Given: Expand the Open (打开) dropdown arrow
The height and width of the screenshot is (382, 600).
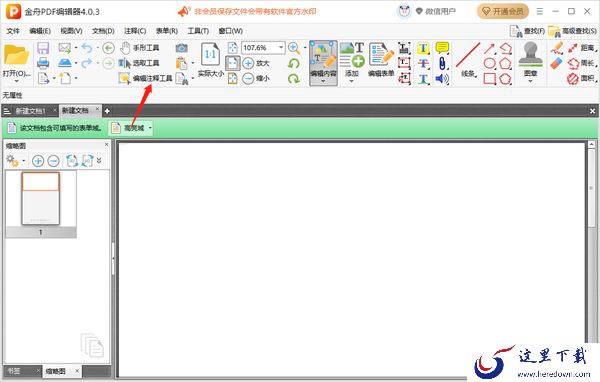Looking at the screenshot, I should pos(16,82).
